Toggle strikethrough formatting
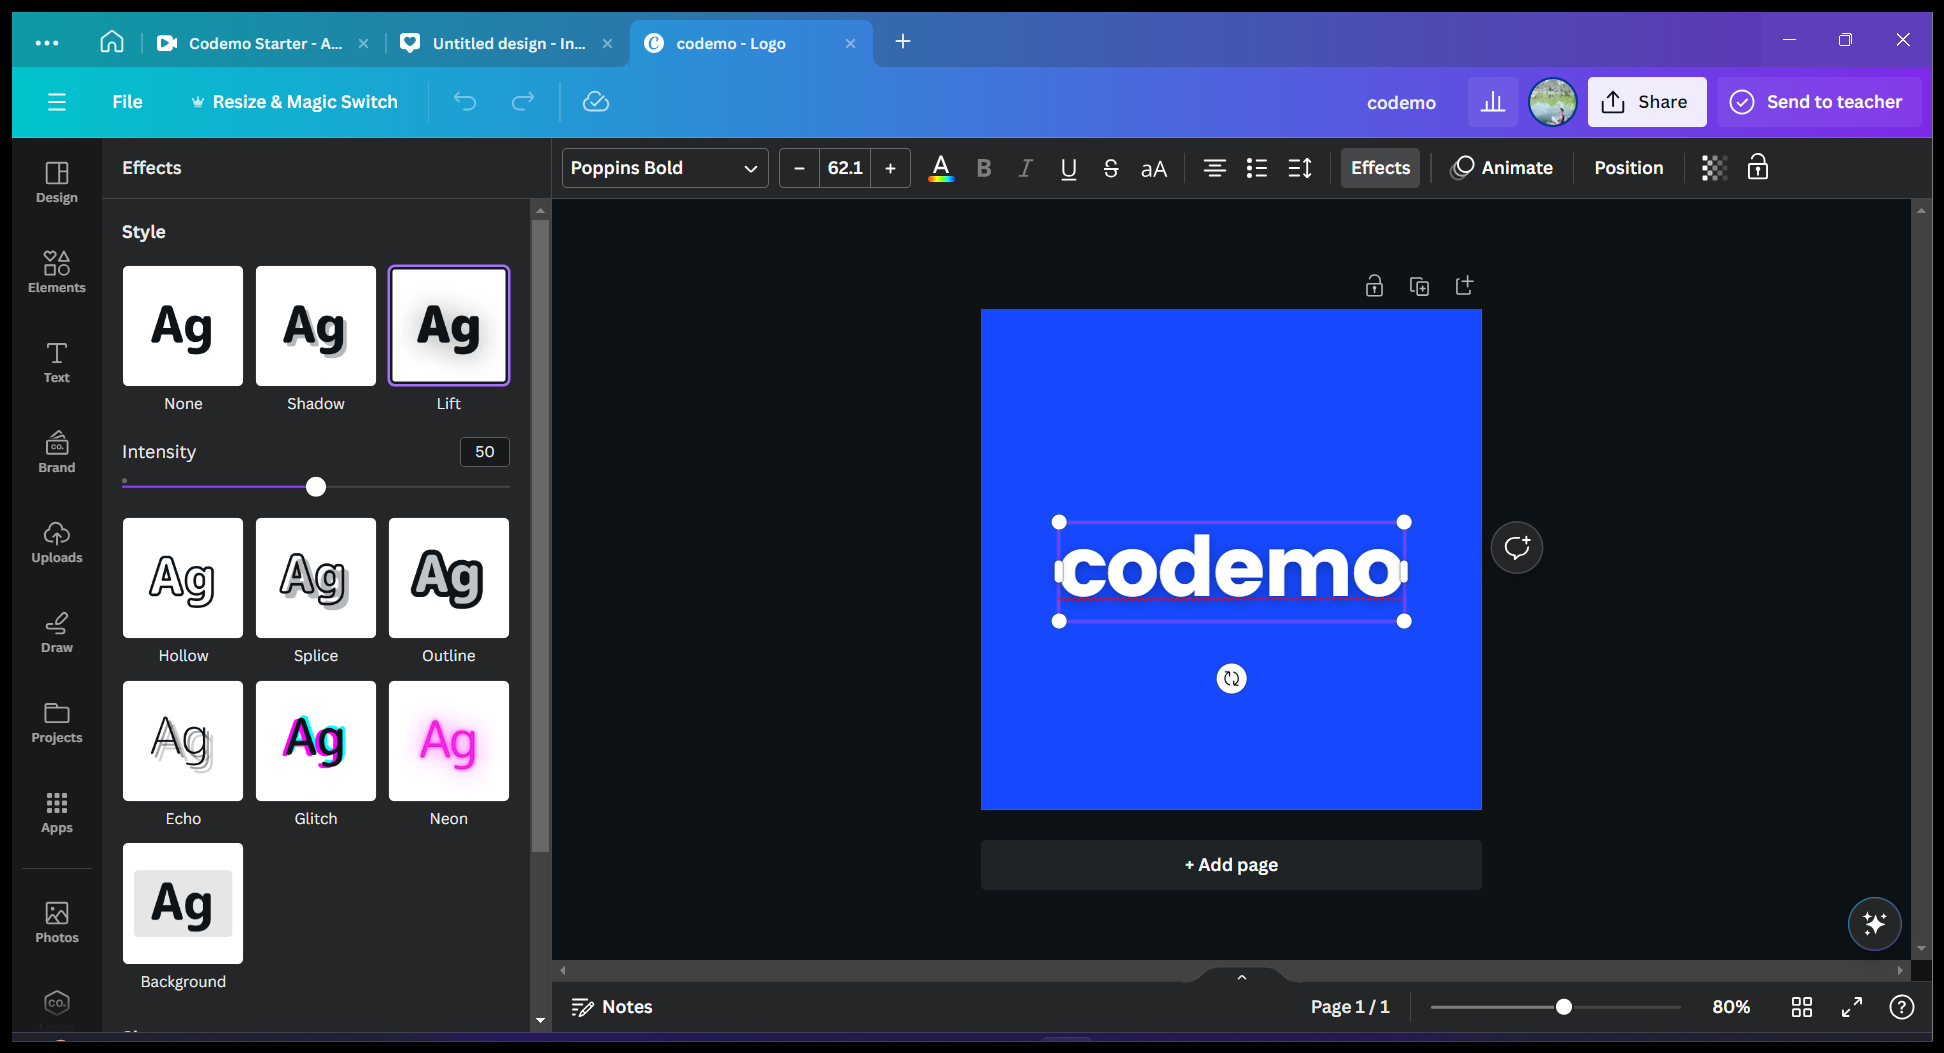Screen dimensions: 1944x1053 point(1111,168)
